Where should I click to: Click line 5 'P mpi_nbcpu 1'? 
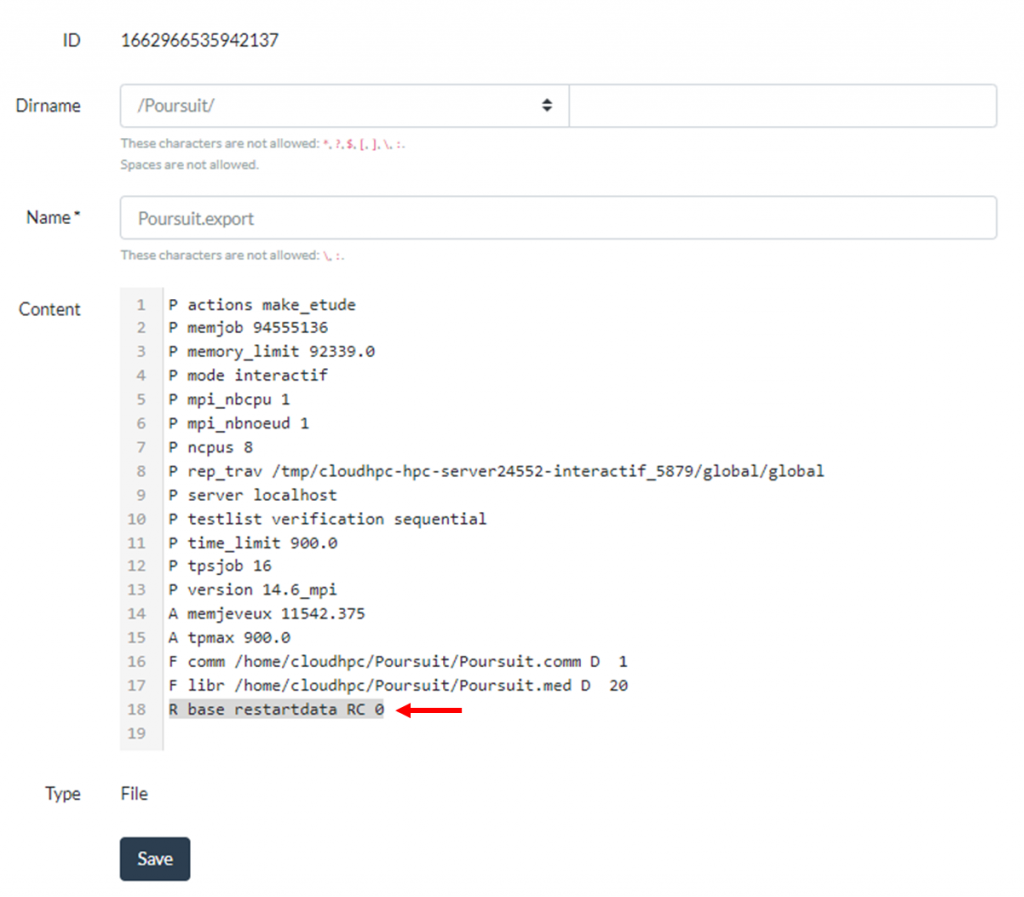click(x=229, y=400)
